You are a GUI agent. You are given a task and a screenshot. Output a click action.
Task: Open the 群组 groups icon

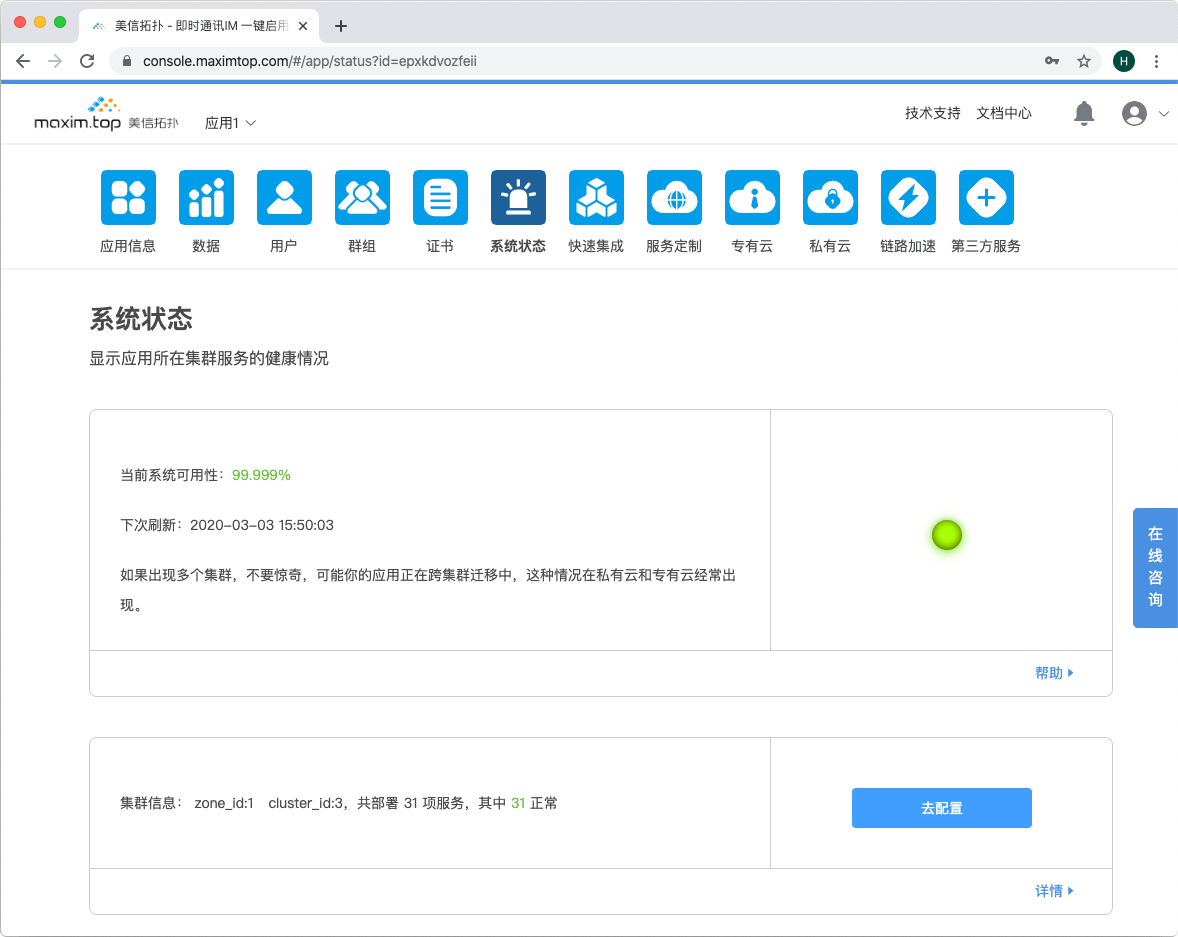click(x=362, y=198)
